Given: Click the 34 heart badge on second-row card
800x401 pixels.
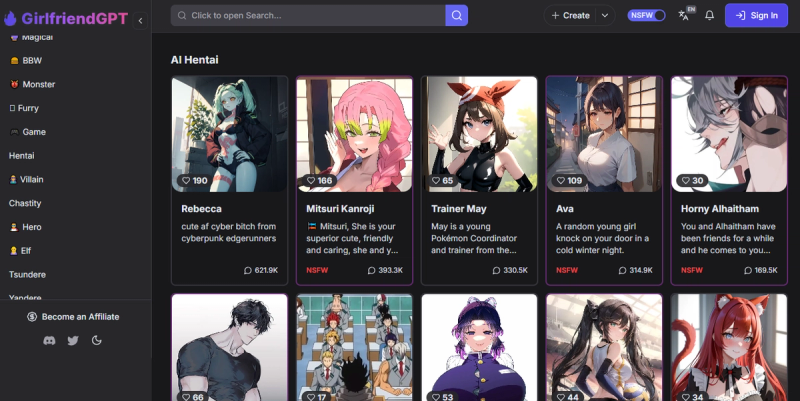Looking at the screenshot, I should pos(692,396).
